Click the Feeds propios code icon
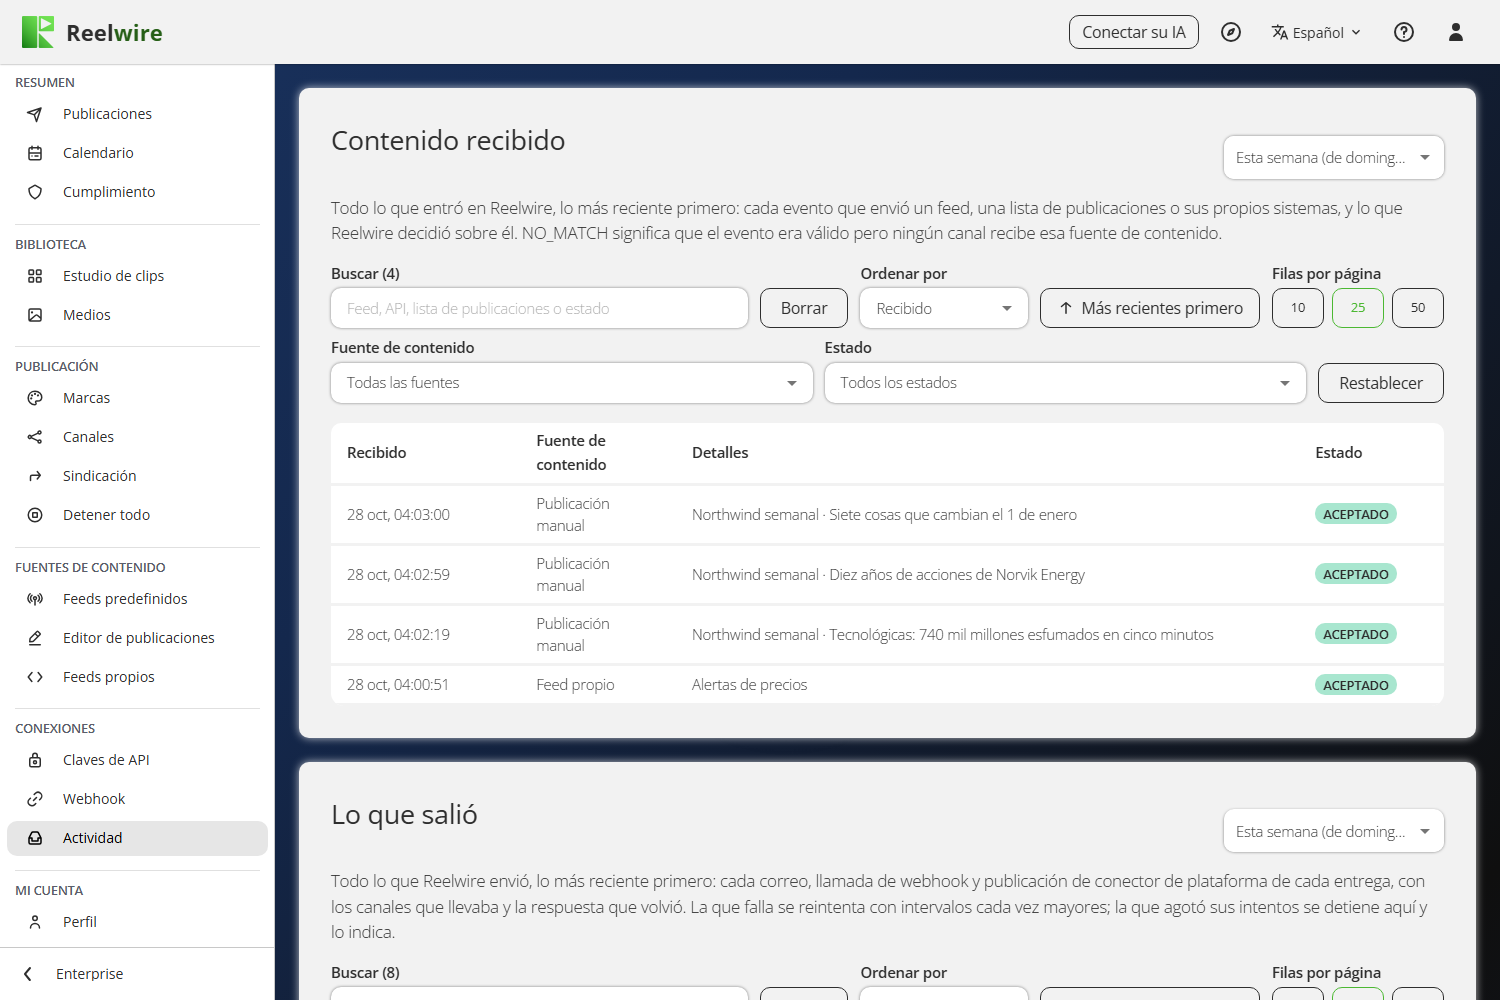The image size is (1500, 1000). tap(35, 677)
